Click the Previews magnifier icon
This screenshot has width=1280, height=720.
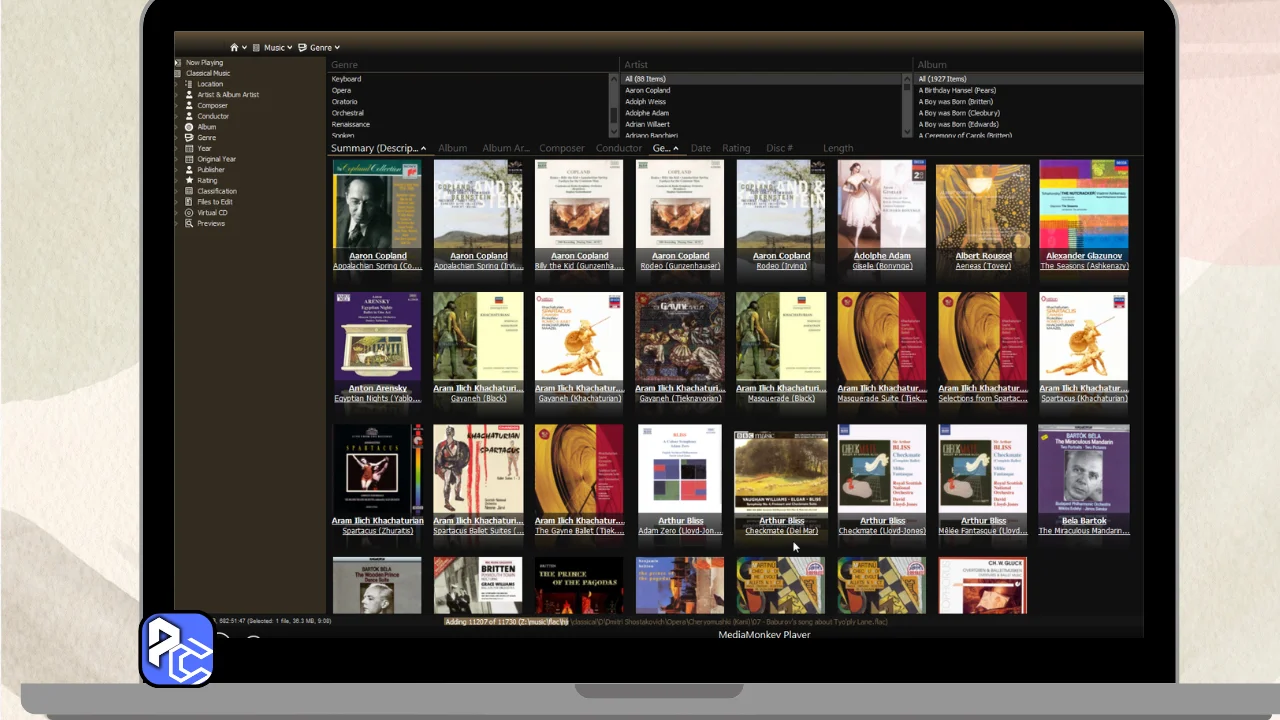pyautogui.click(x=189, y=223)
